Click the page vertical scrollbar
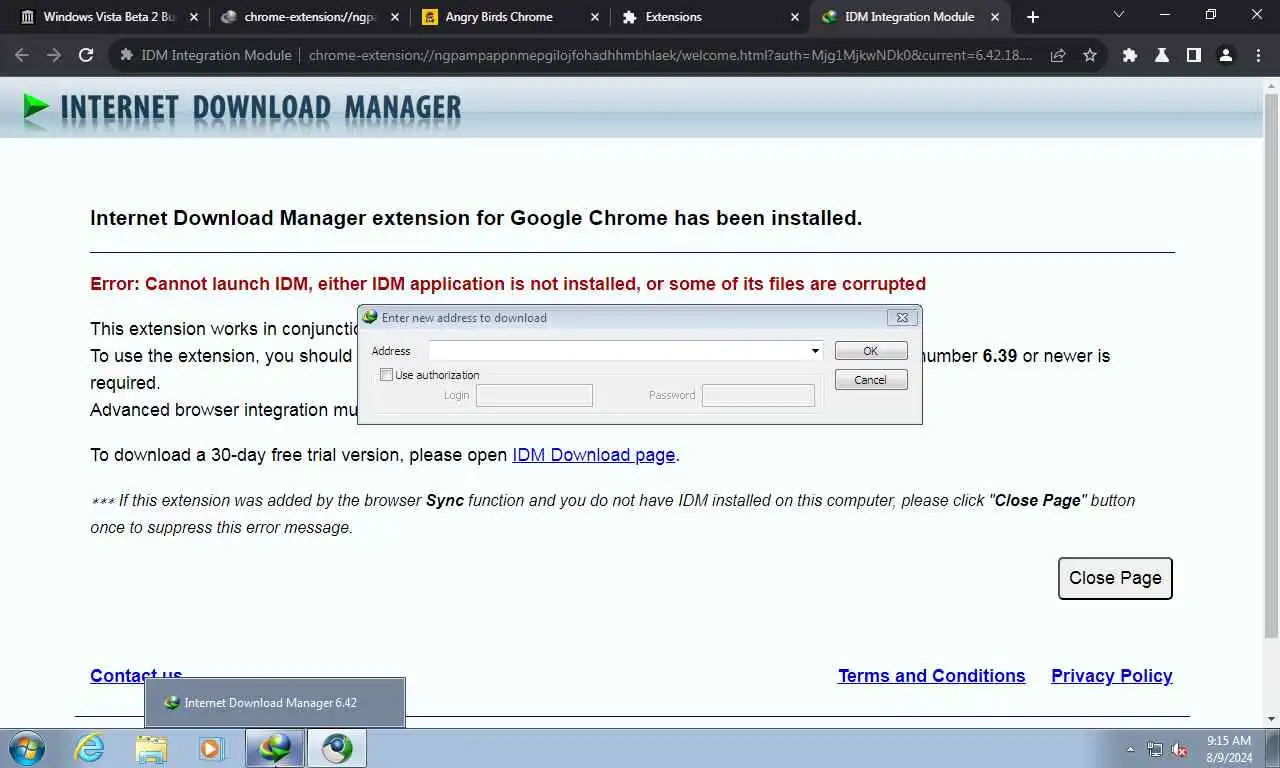 point(1271,365)
